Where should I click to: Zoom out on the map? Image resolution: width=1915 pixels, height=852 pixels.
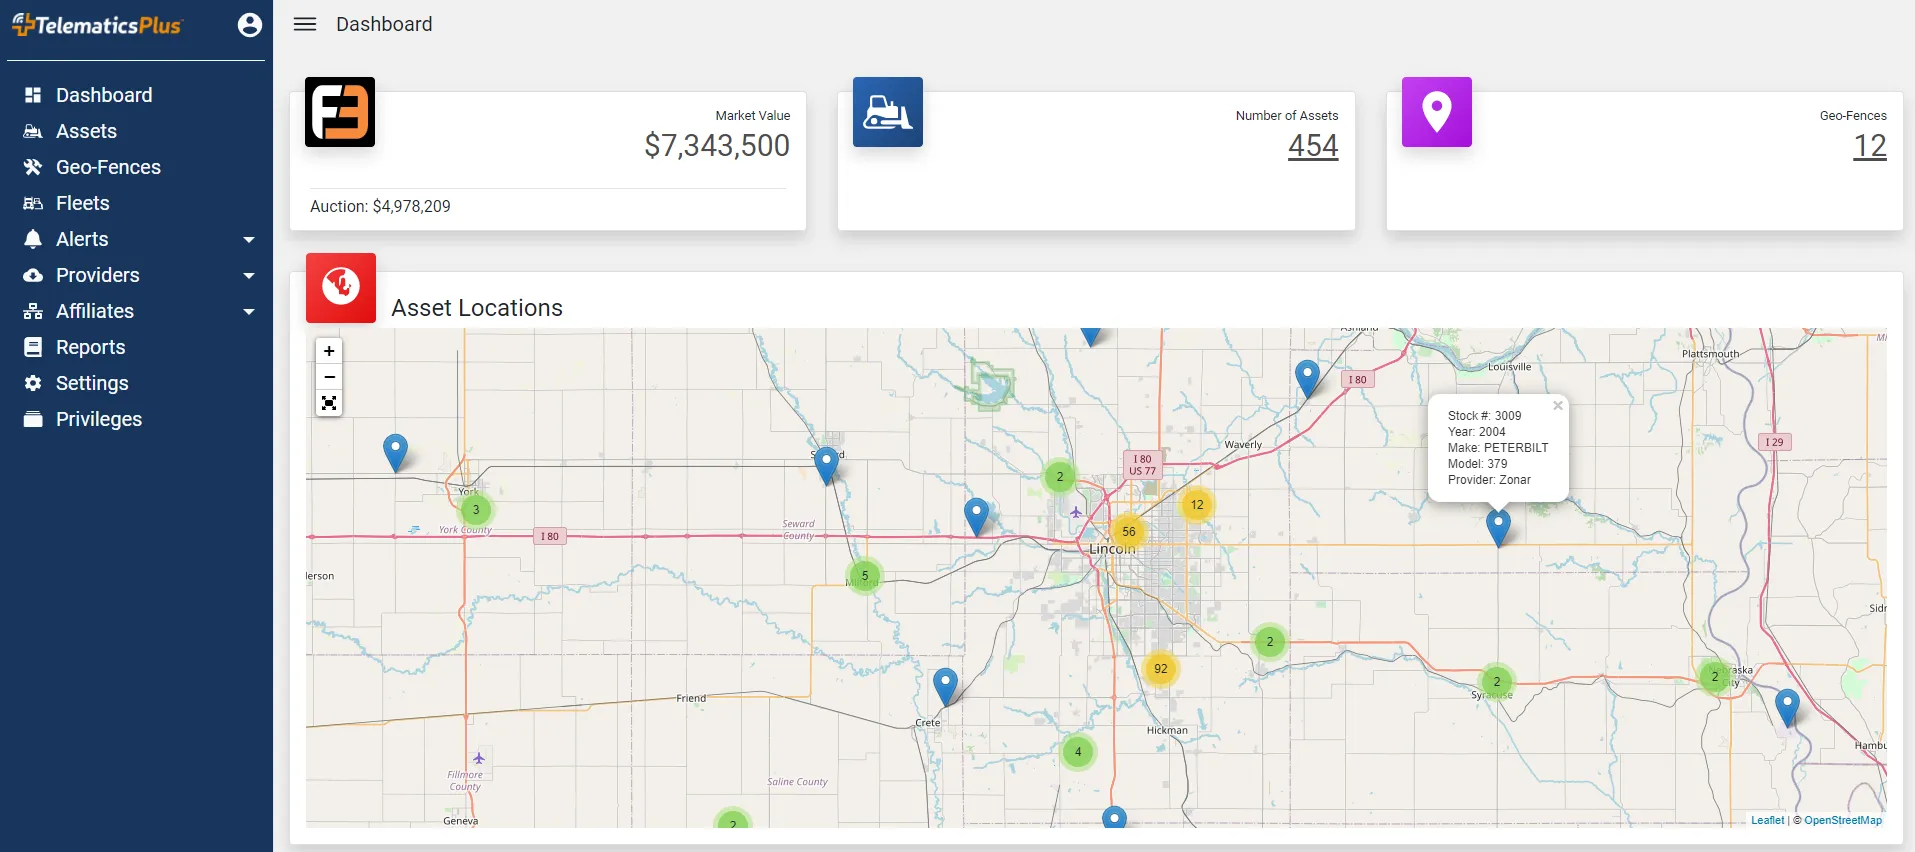tap(329, 377)
